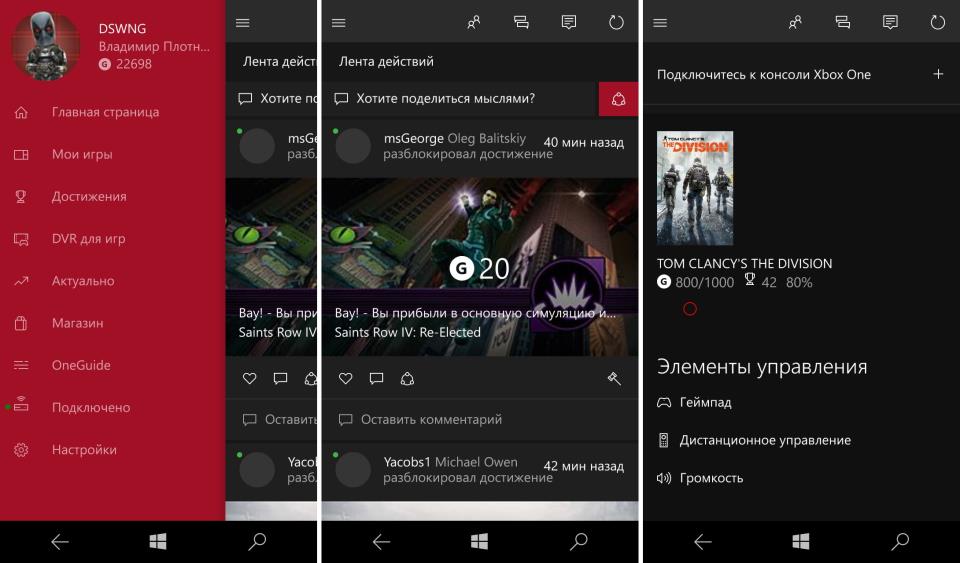Tap back arrow in right phone navbar
This screenshot has width=960, height=563.
702,542
